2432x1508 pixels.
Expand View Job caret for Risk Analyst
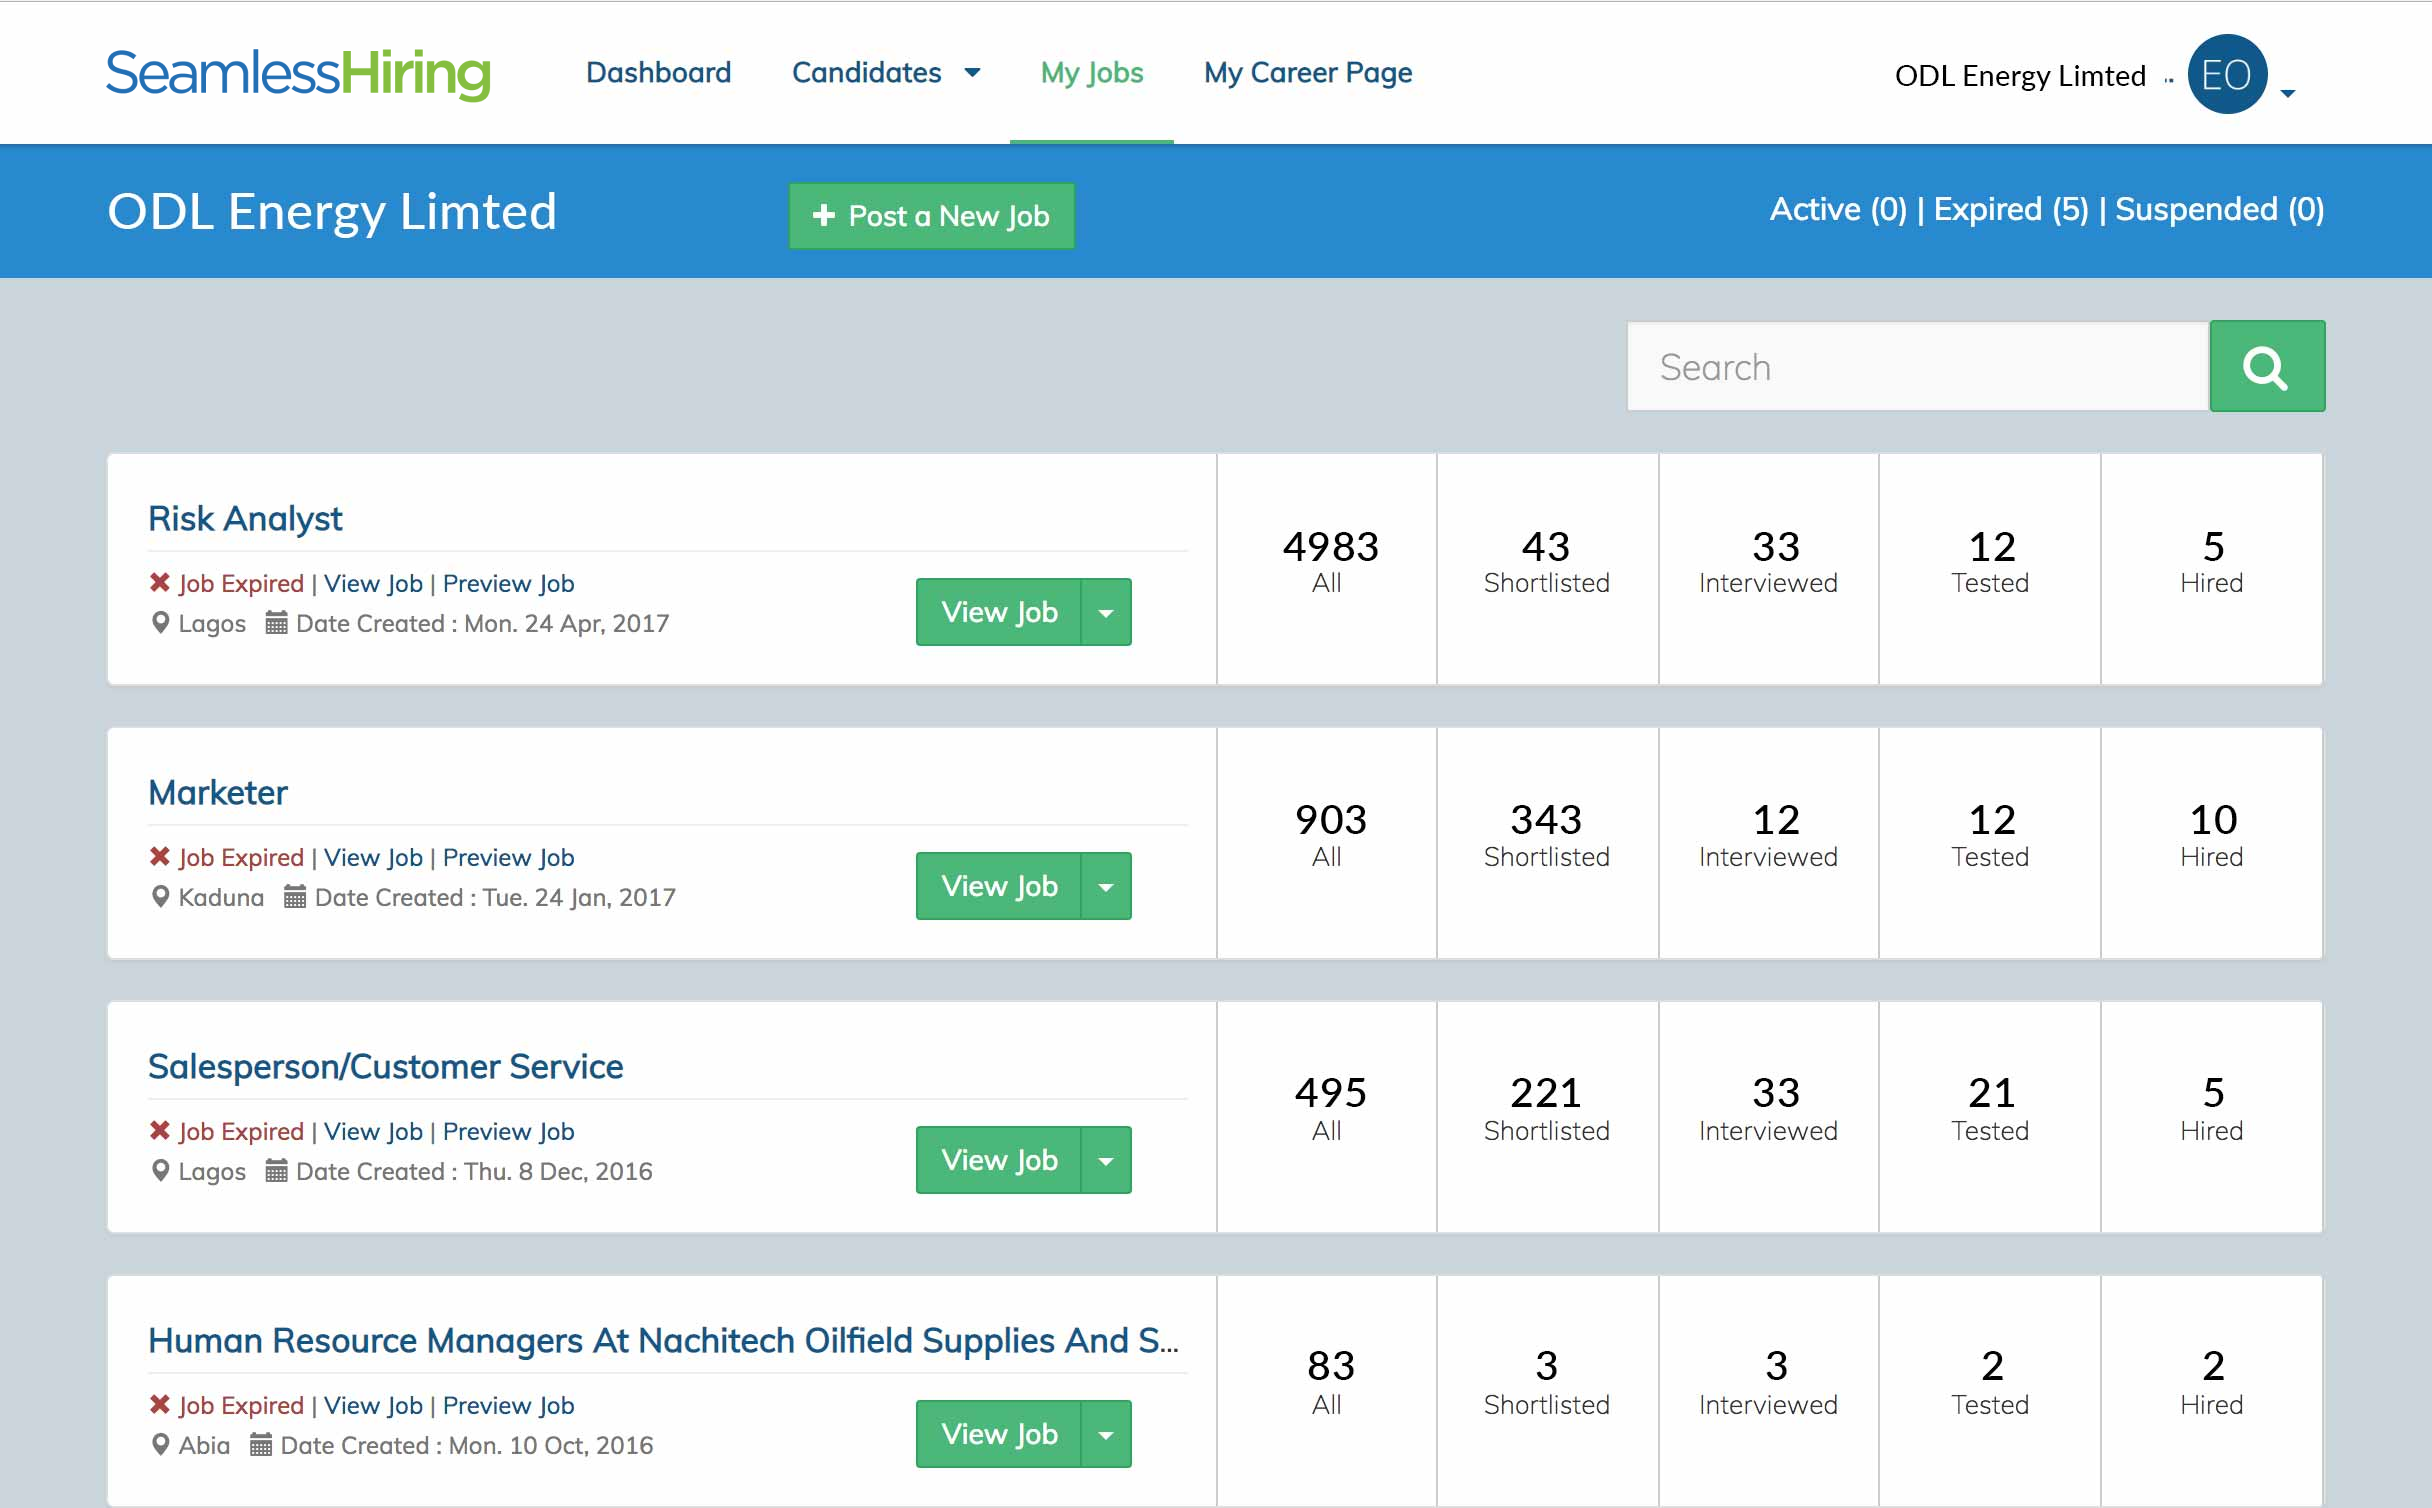click(1106, 612)
